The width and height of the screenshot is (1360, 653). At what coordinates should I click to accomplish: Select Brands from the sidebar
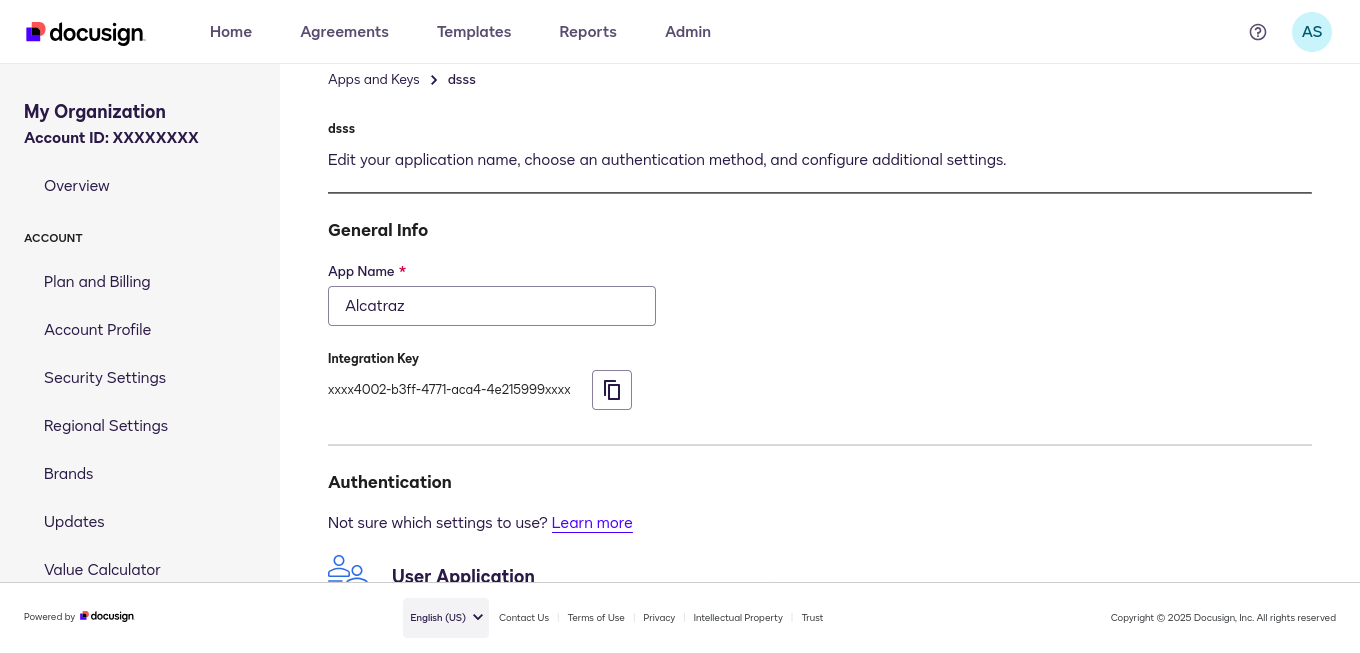click(68, 473)
